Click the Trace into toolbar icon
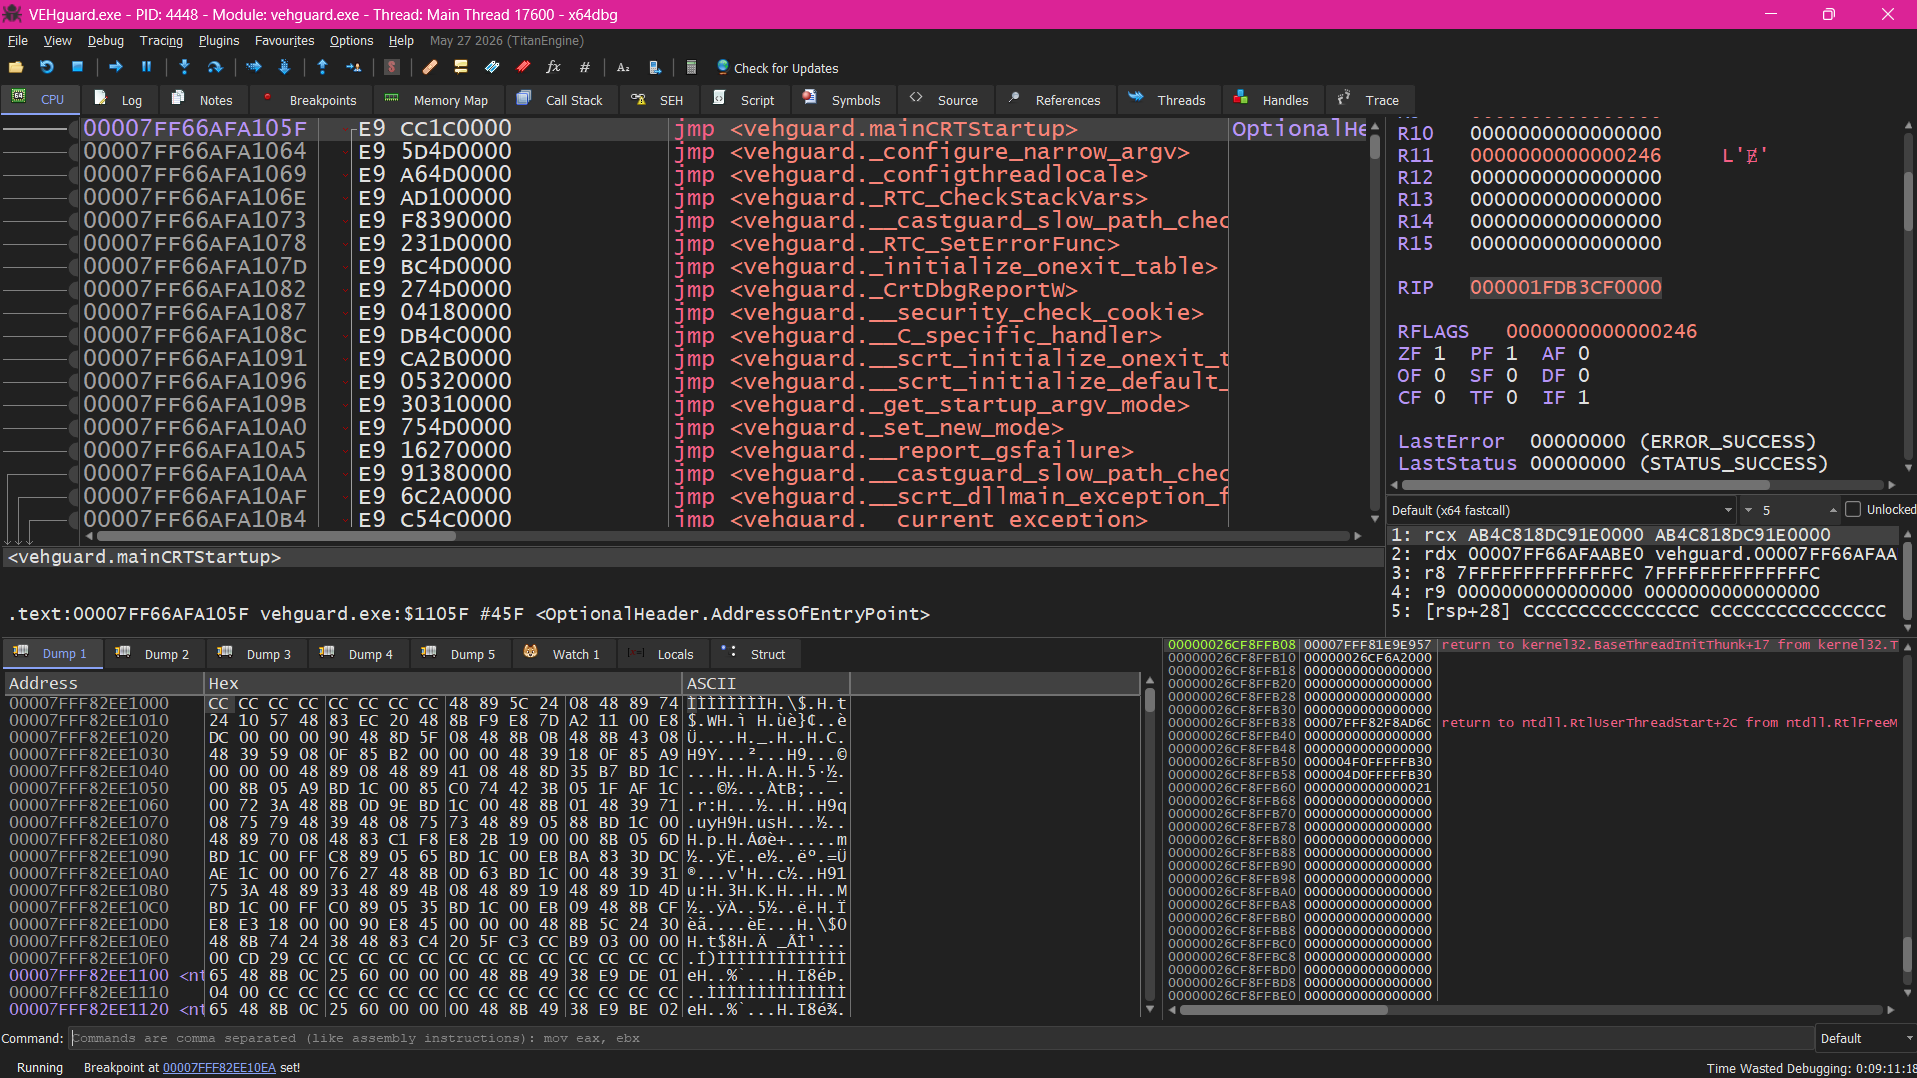 pyautogui.click(x=253, y=67)
